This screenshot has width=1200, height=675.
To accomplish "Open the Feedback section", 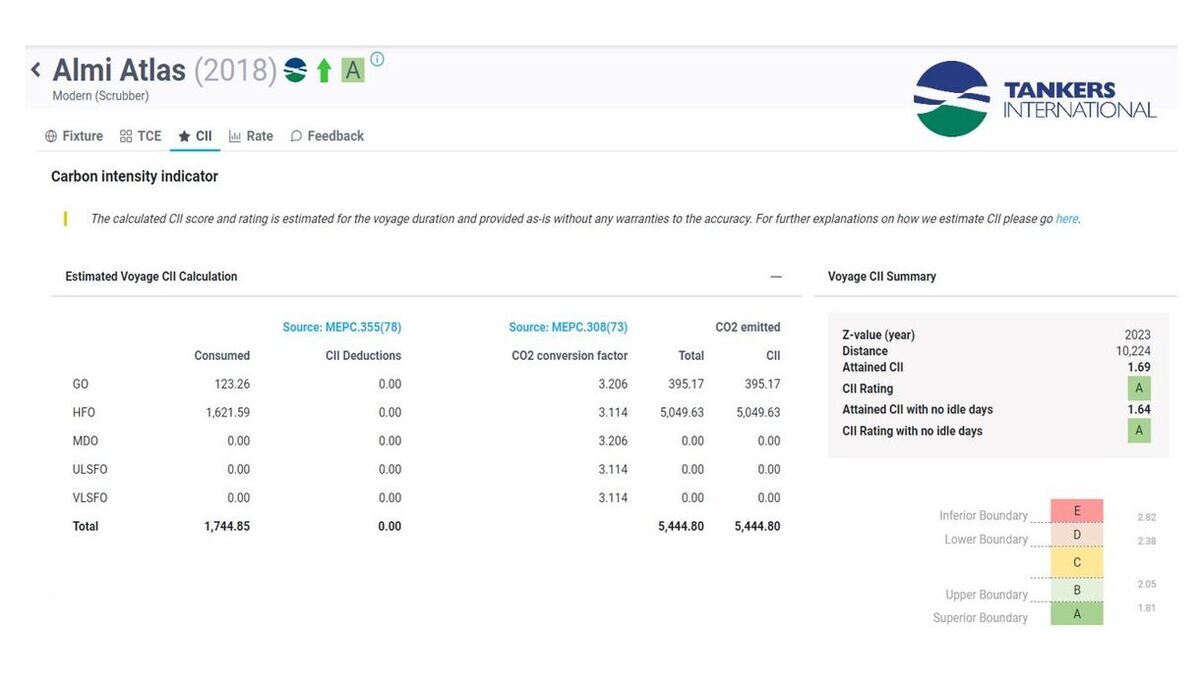I will tap(326, 135).
